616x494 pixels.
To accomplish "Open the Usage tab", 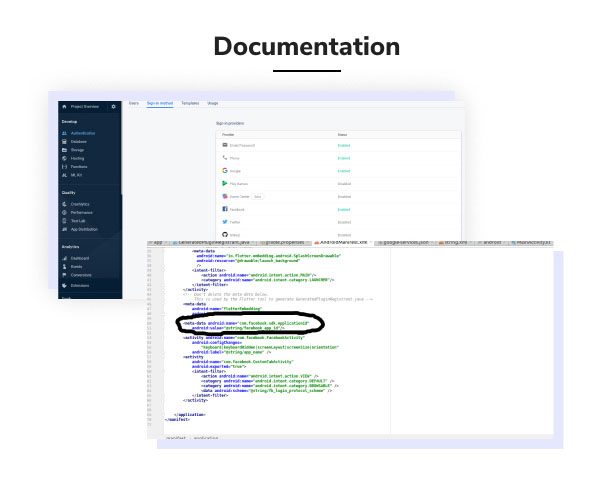I will click(x=213, y=103).
